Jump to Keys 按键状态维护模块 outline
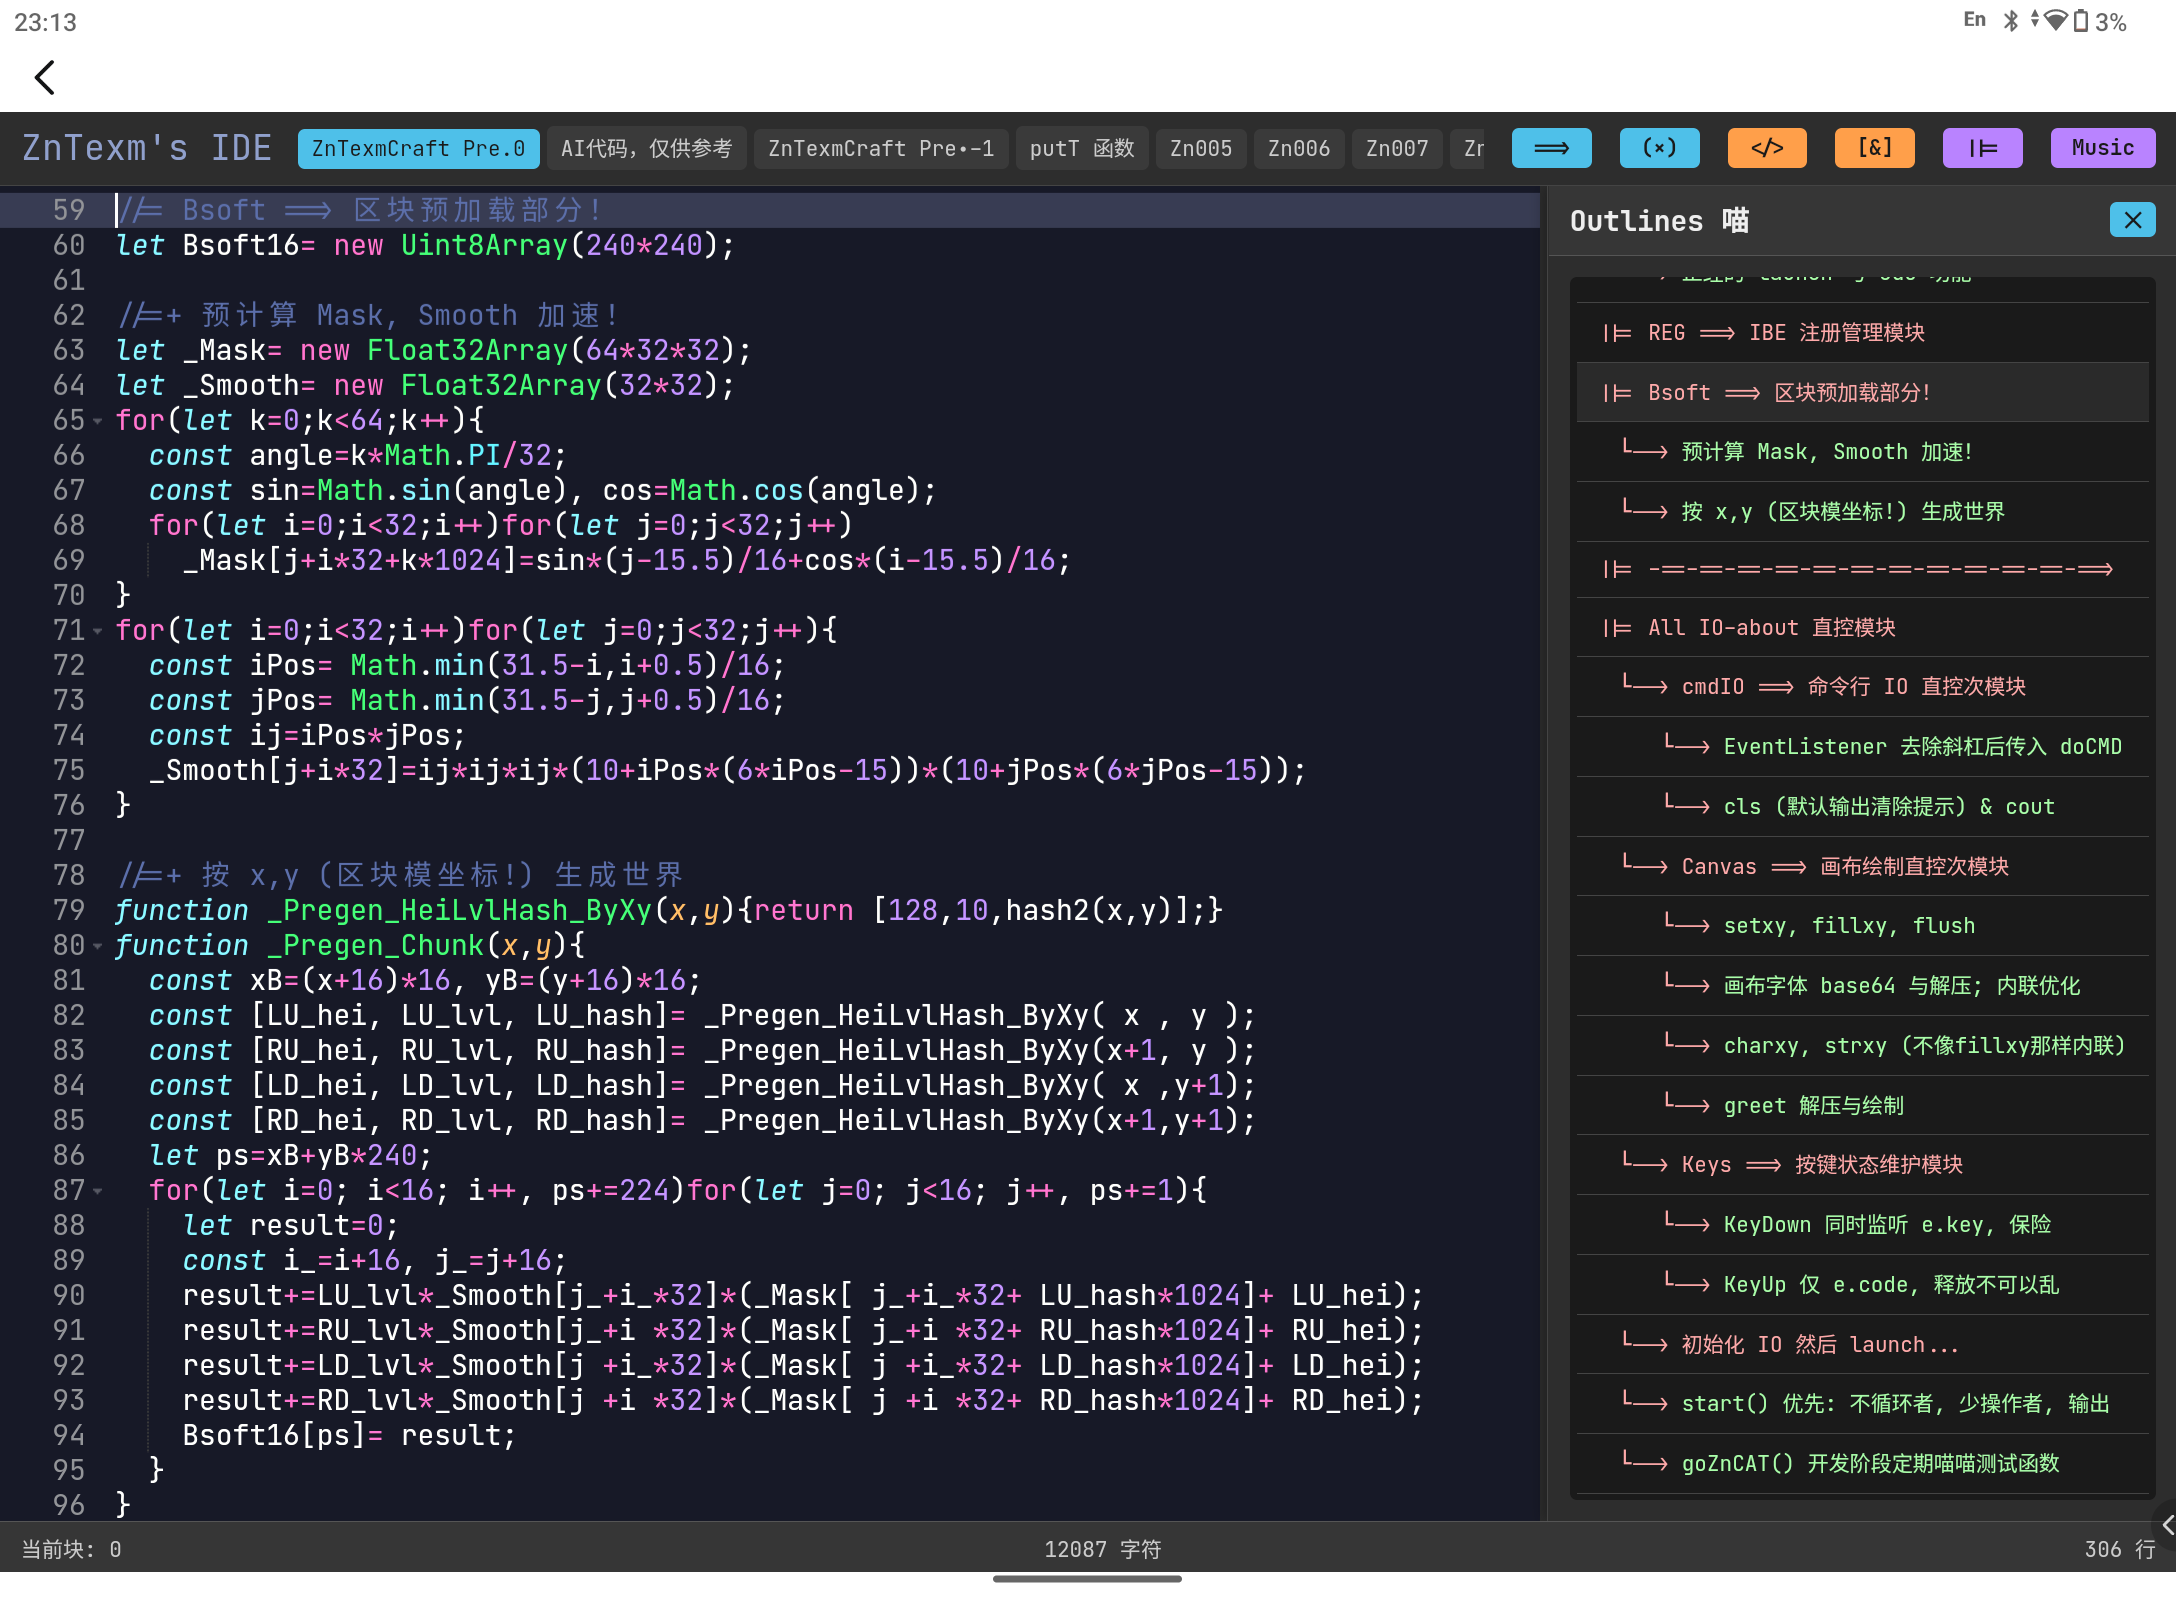The image size is (2176, 1600). tap(1862, 1165)
